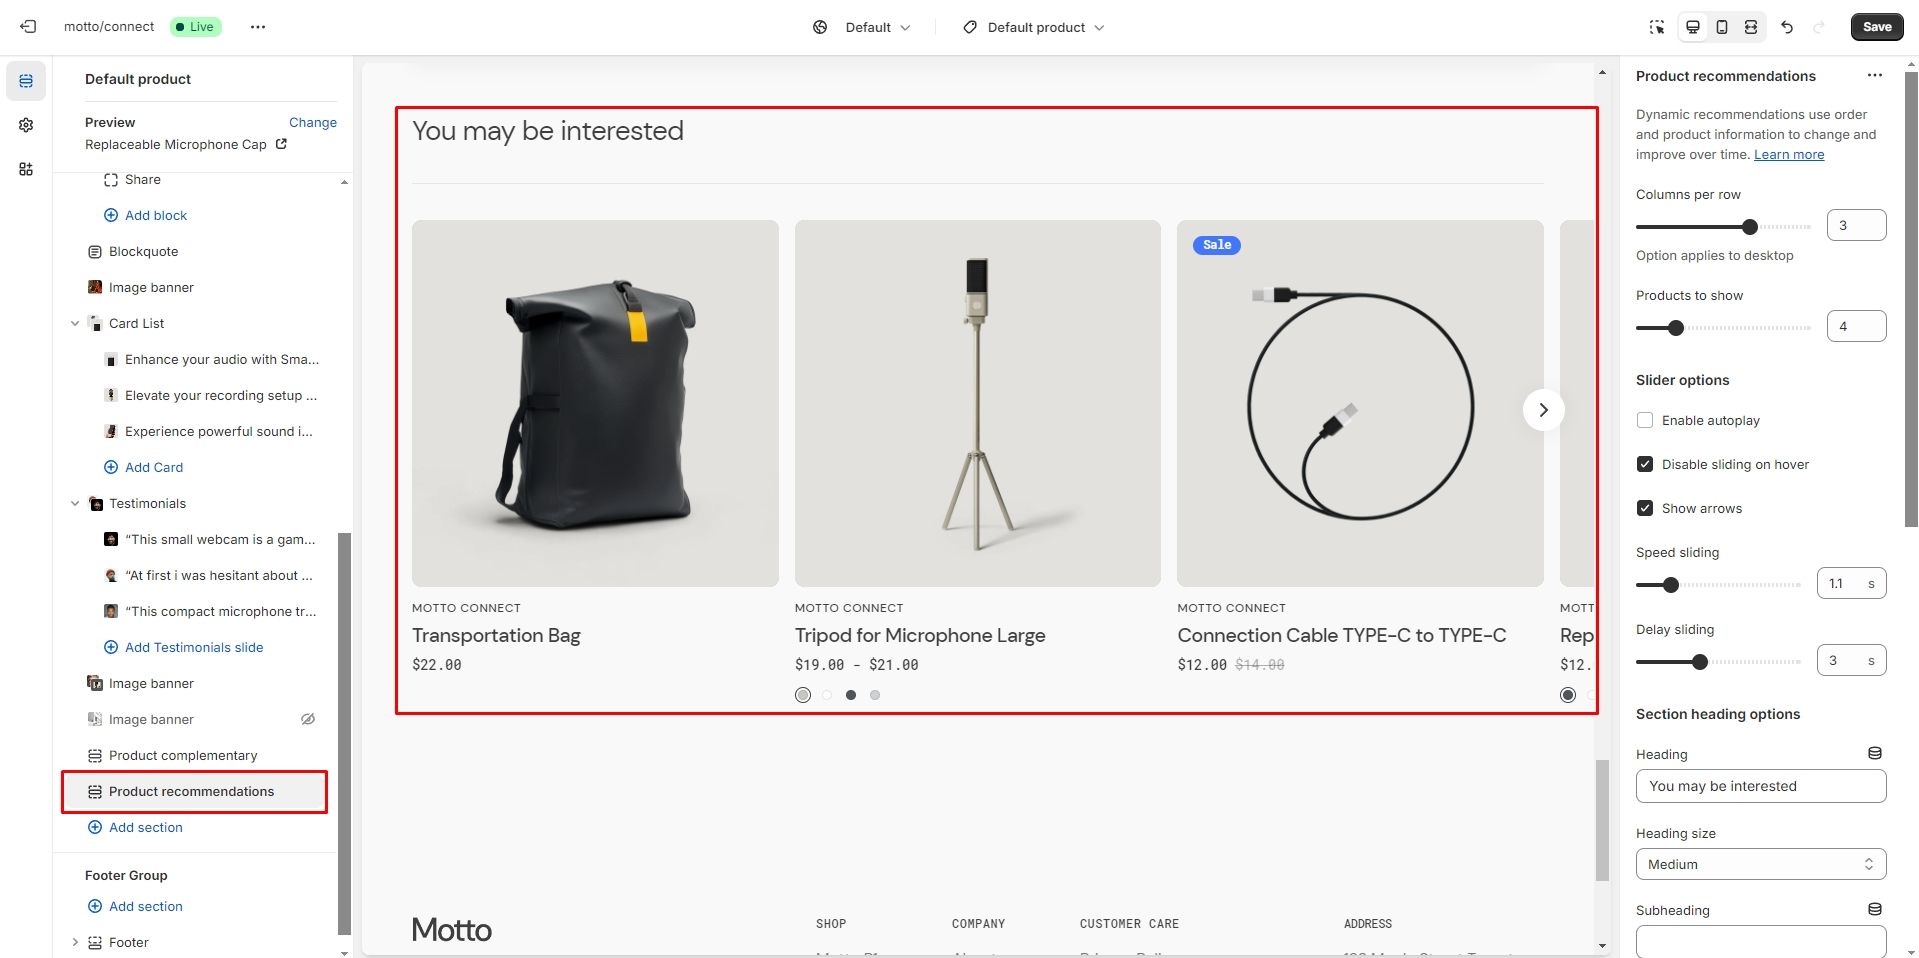The width and height of the screenshot is (1919, 958).
Task: Click the Save button
Action: point(1876,27)
